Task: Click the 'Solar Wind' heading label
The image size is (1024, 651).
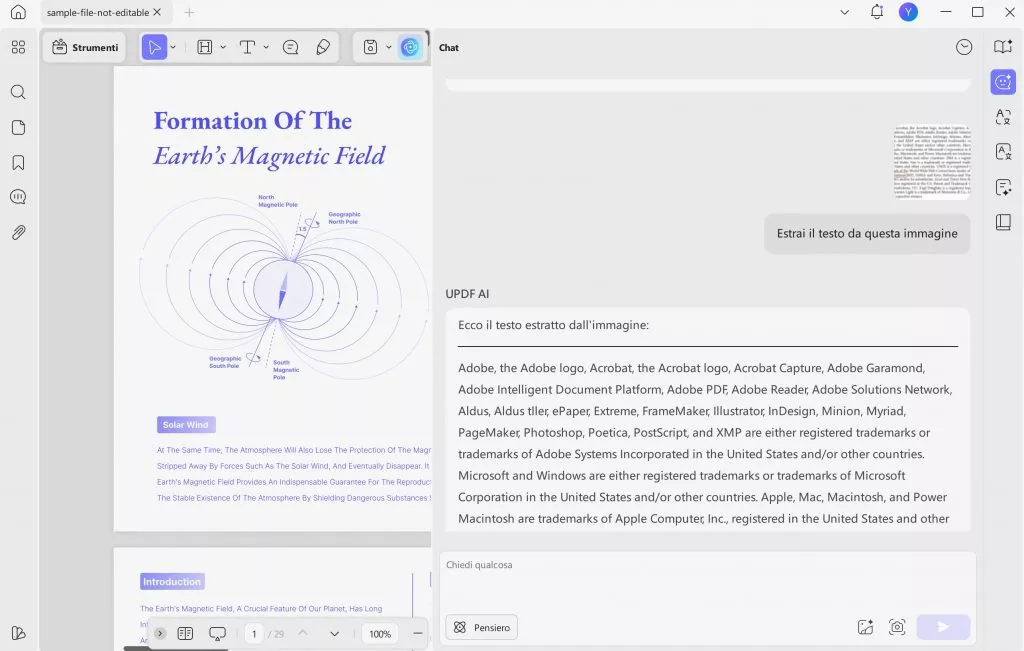Action: click(185, 424)
